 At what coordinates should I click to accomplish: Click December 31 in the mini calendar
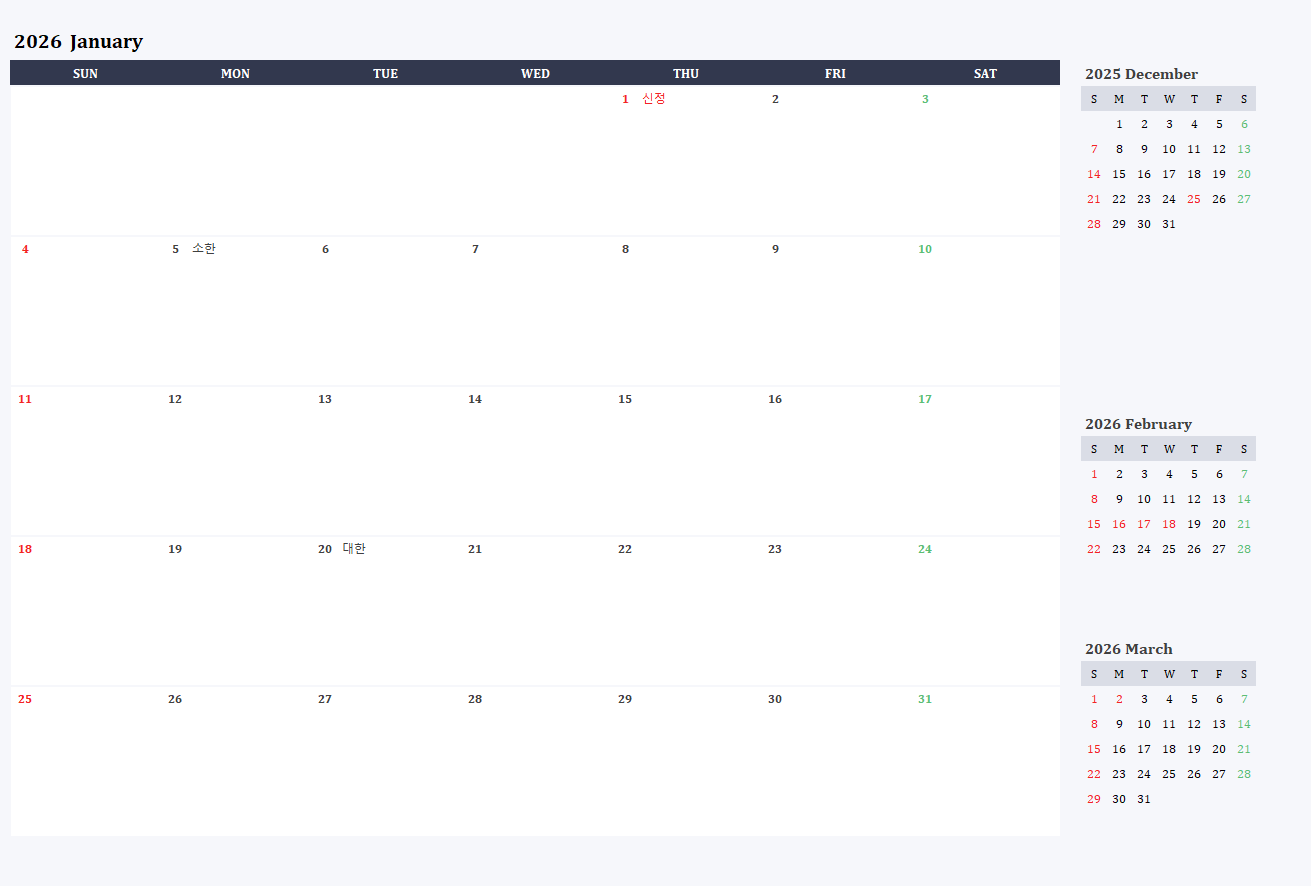(x=1169, y=224)
